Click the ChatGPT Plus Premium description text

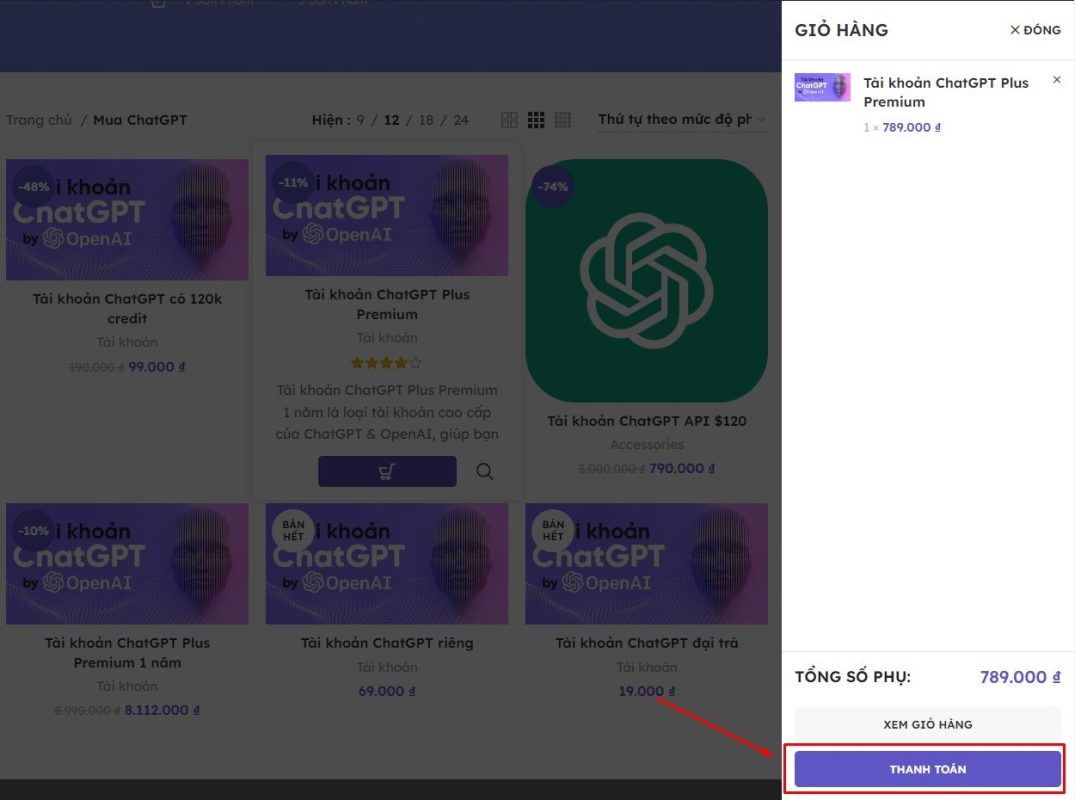[x=387, y=412]
